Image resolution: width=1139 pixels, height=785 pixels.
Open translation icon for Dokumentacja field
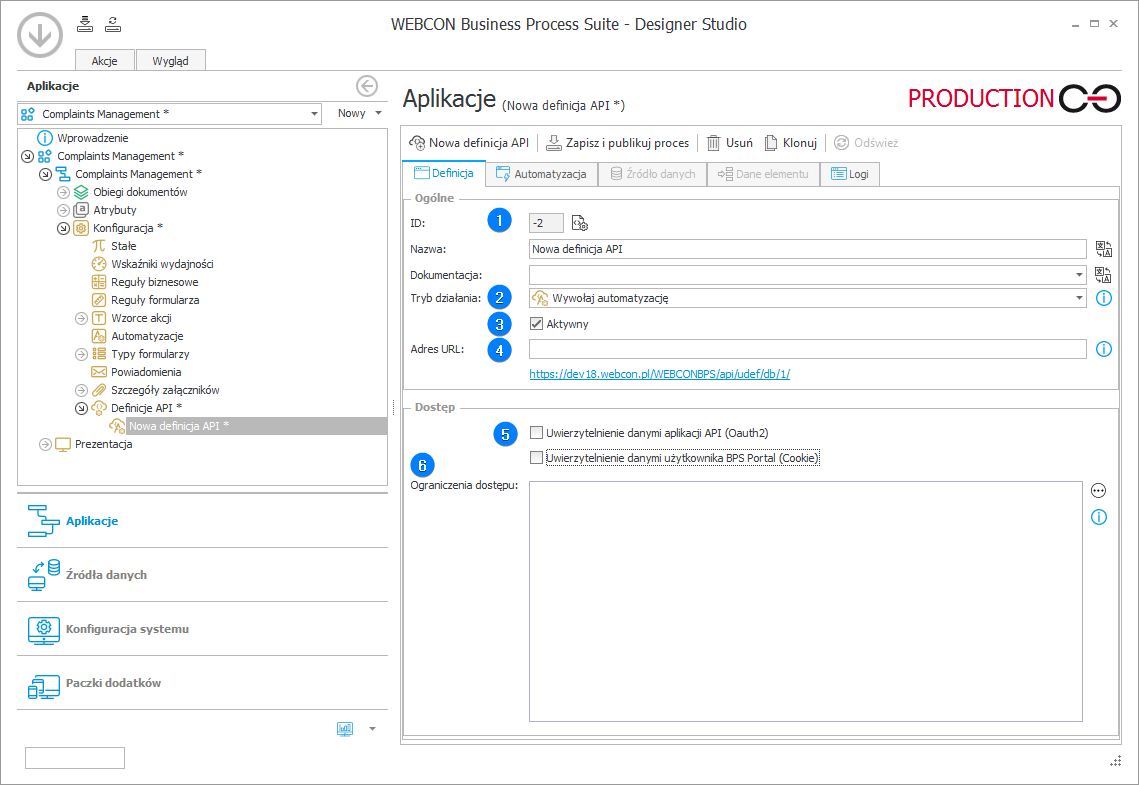pos(1103,275)
